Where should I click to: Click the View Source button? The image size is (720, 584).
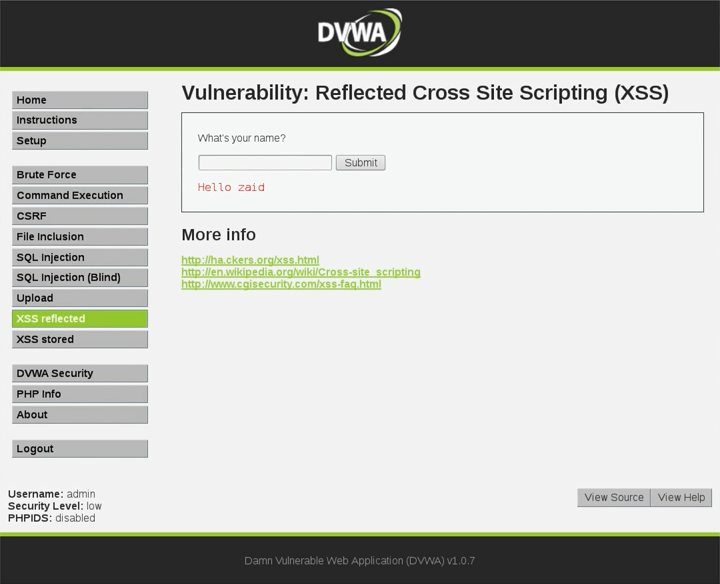pos(614,498)
